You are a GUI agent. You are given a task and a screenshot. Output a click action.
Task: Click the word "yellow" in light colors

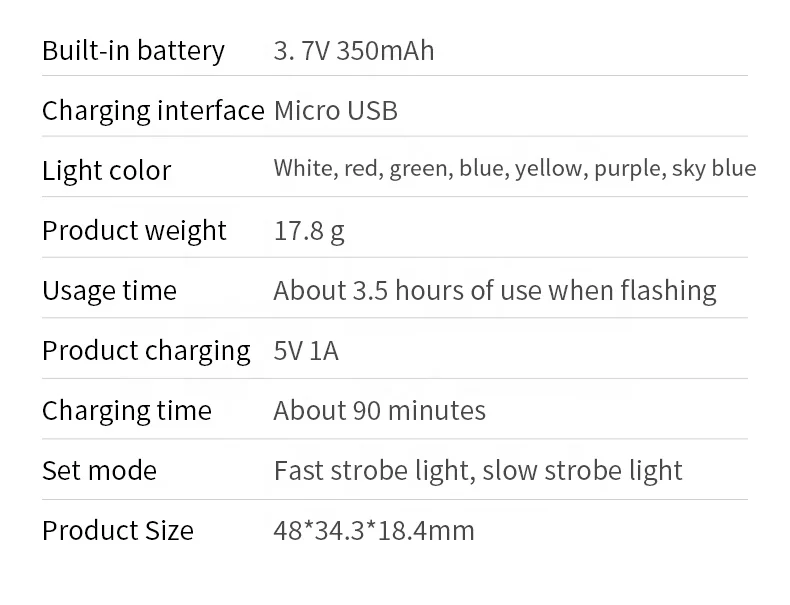[x=548, y=168]
